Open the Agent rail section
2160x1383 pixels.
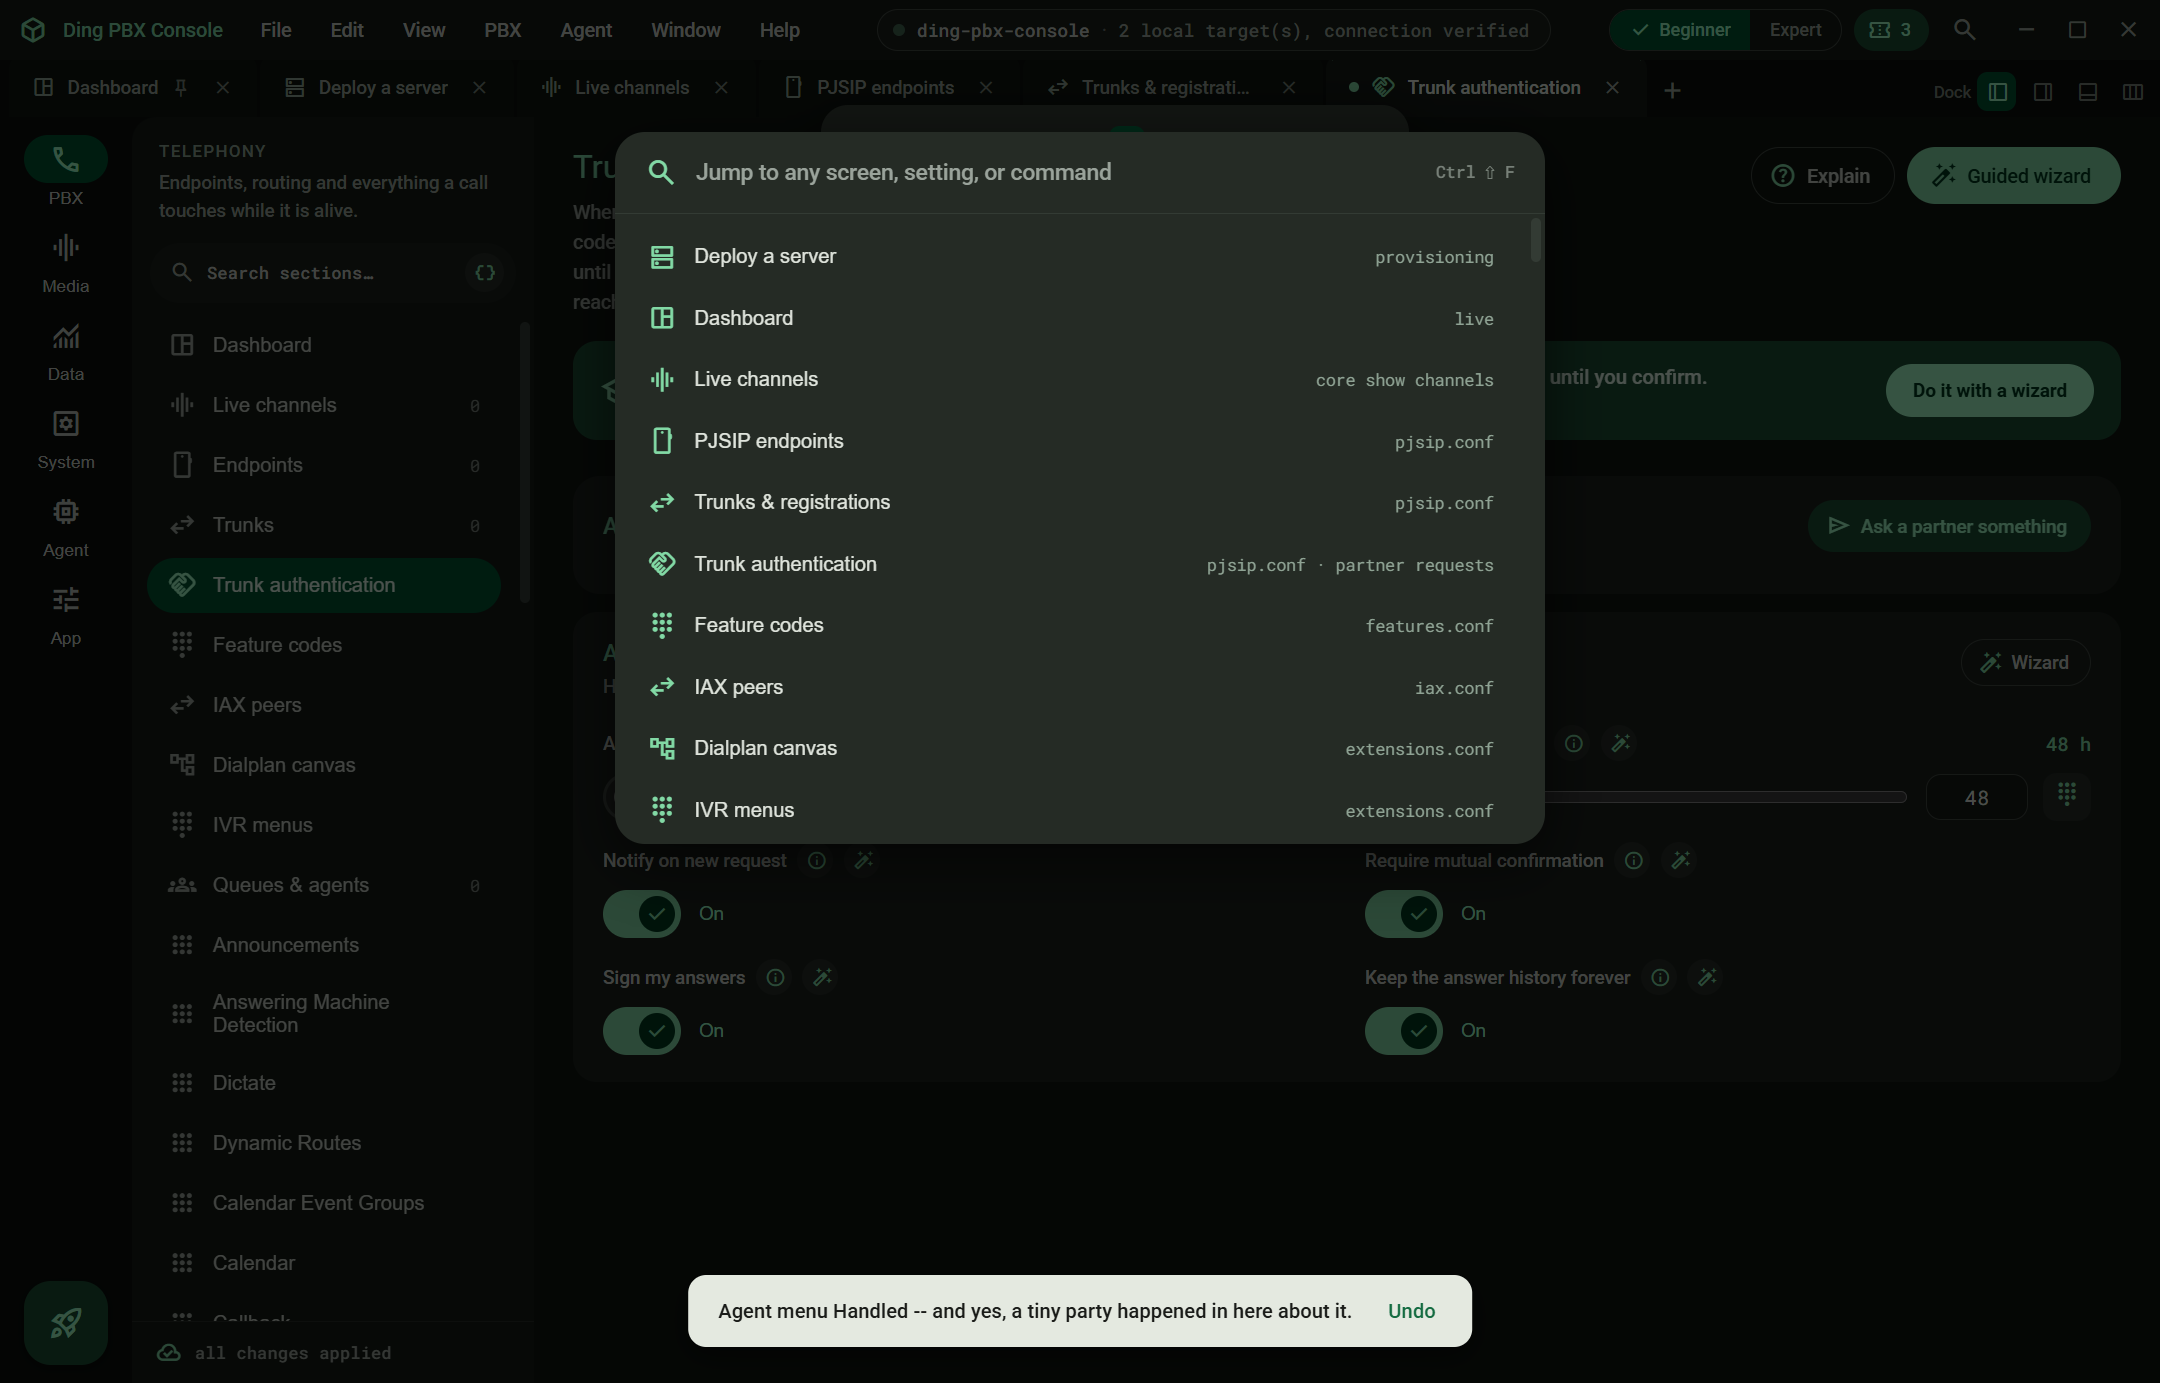click(x=65, y=527)
